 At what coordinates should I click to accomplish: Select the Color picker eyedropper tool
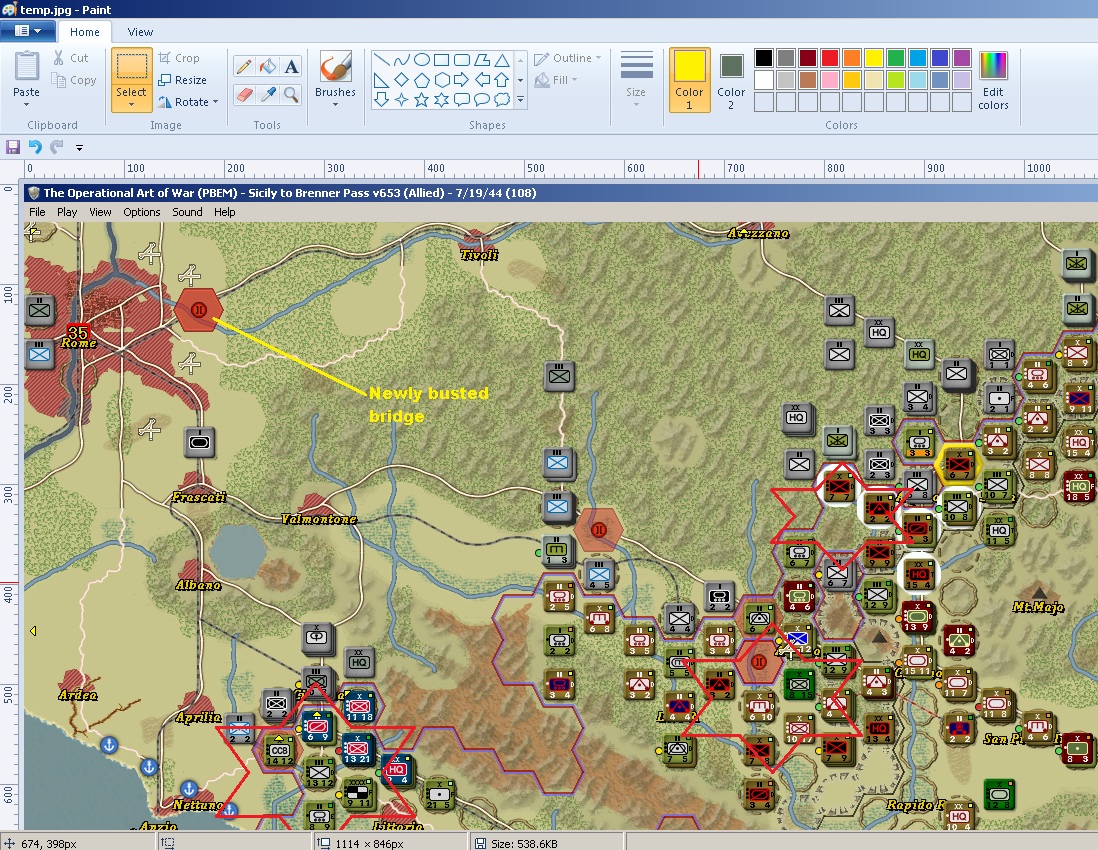tap(267, 95)
